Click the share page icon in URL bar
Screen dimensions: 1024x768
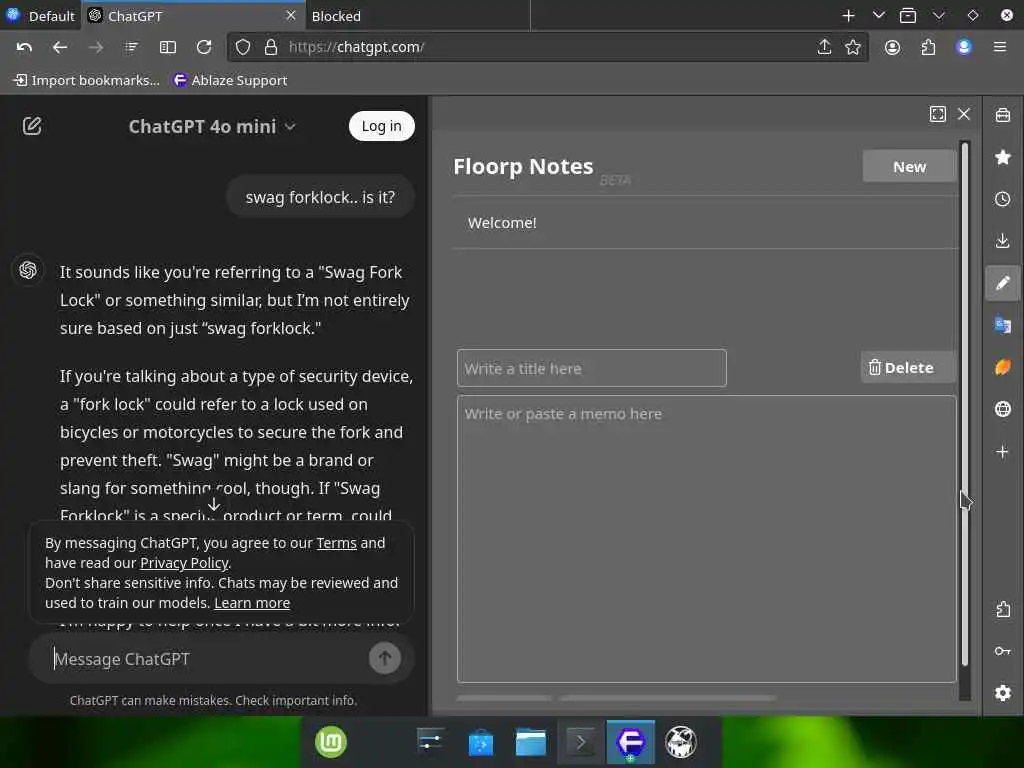tap(824, 47)
